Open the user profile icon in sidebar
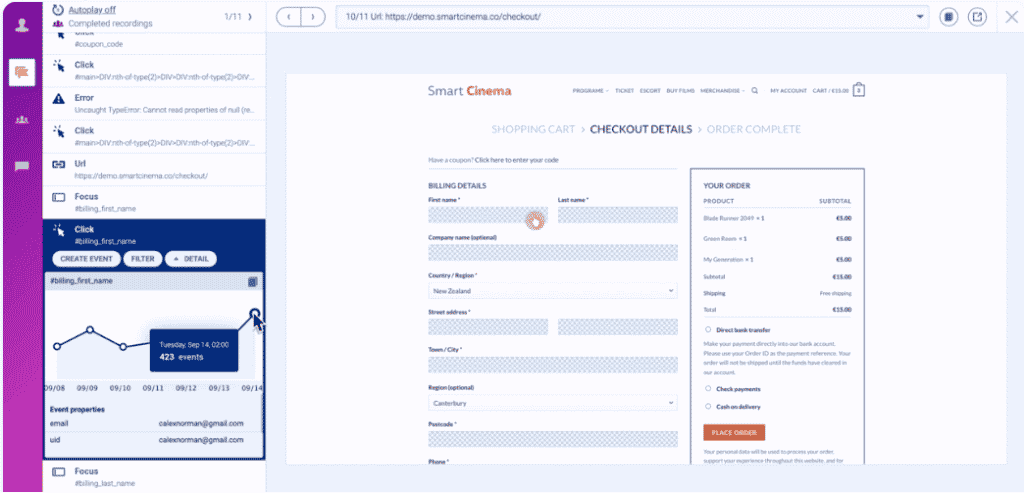The height and width of the screenshot is (493, 1024). pos(22,26)
